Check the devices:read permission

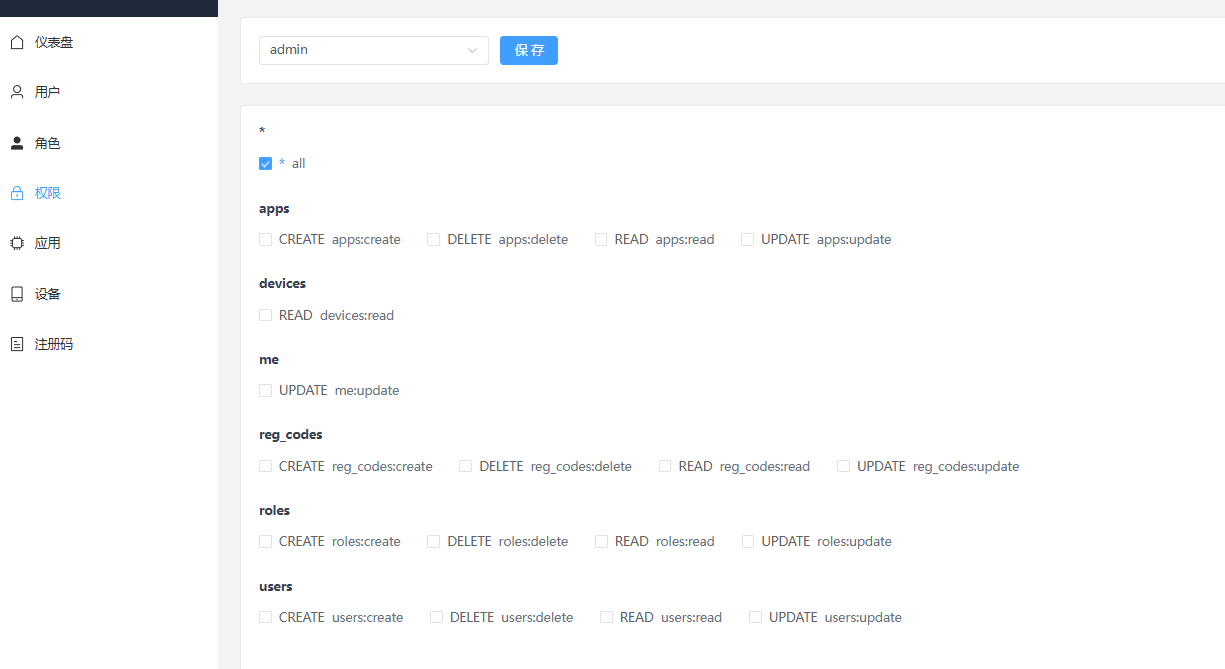coord(266,316)
